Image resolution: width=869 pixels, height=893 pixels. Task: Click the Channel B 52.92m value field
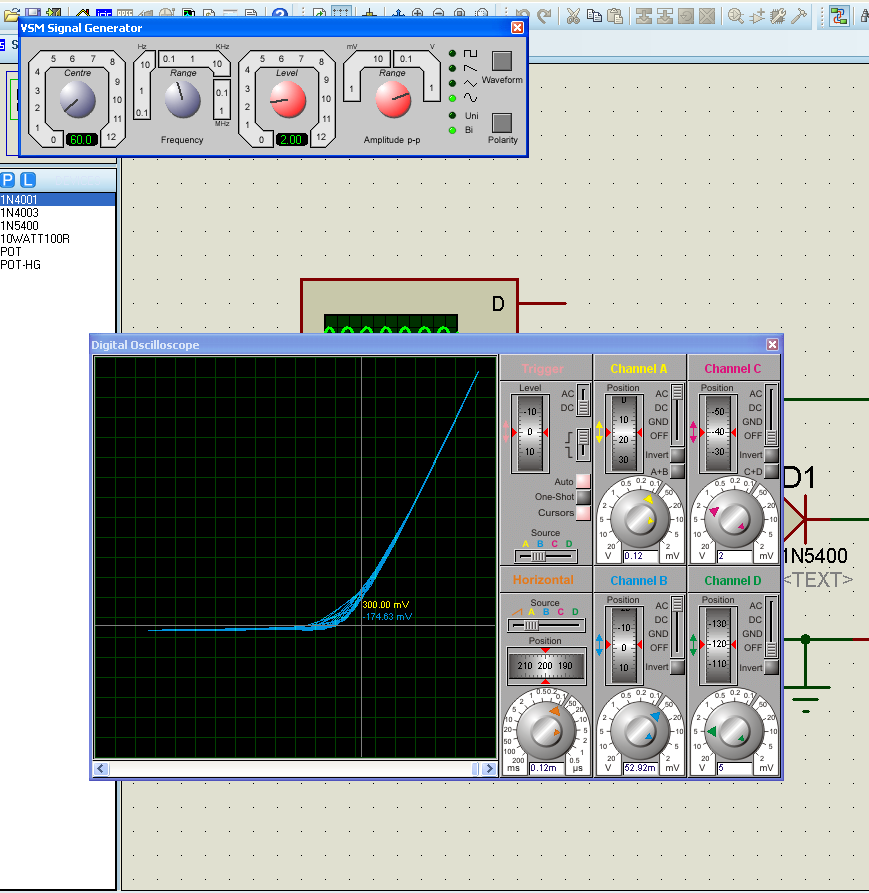tap(641, 768)
